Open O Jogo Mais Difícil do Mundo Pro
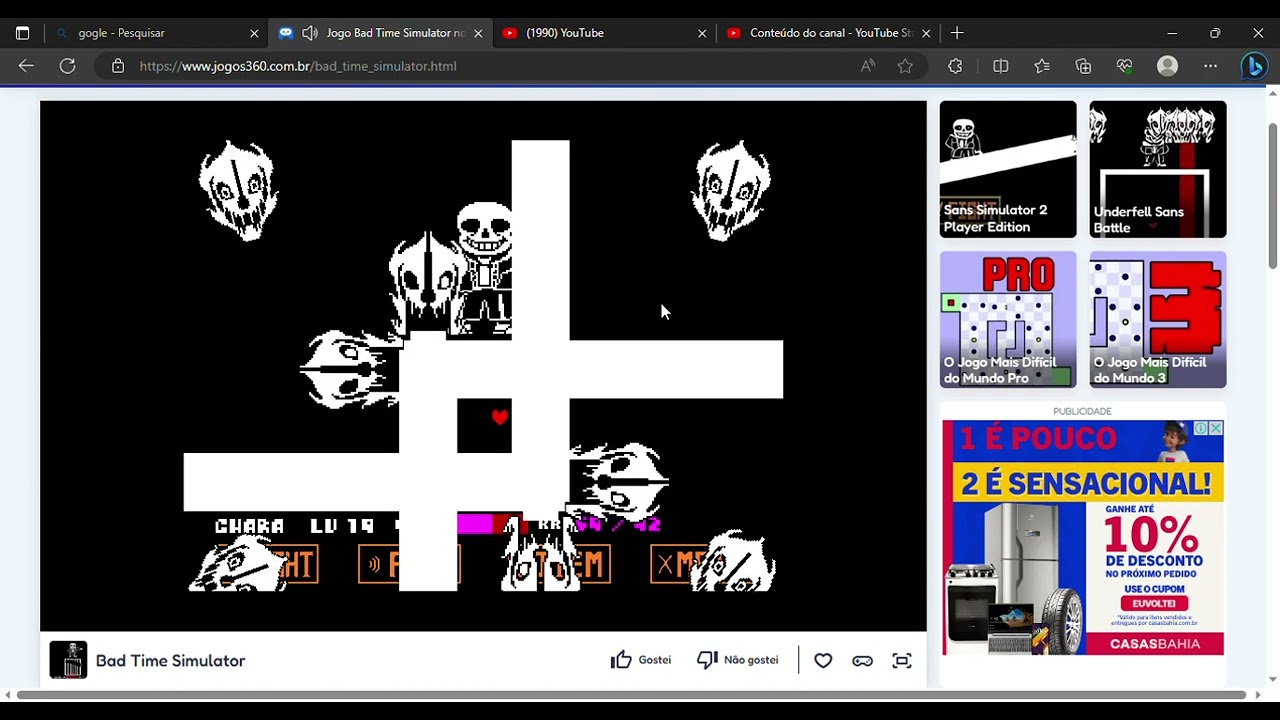 (x=1008, y=319)
